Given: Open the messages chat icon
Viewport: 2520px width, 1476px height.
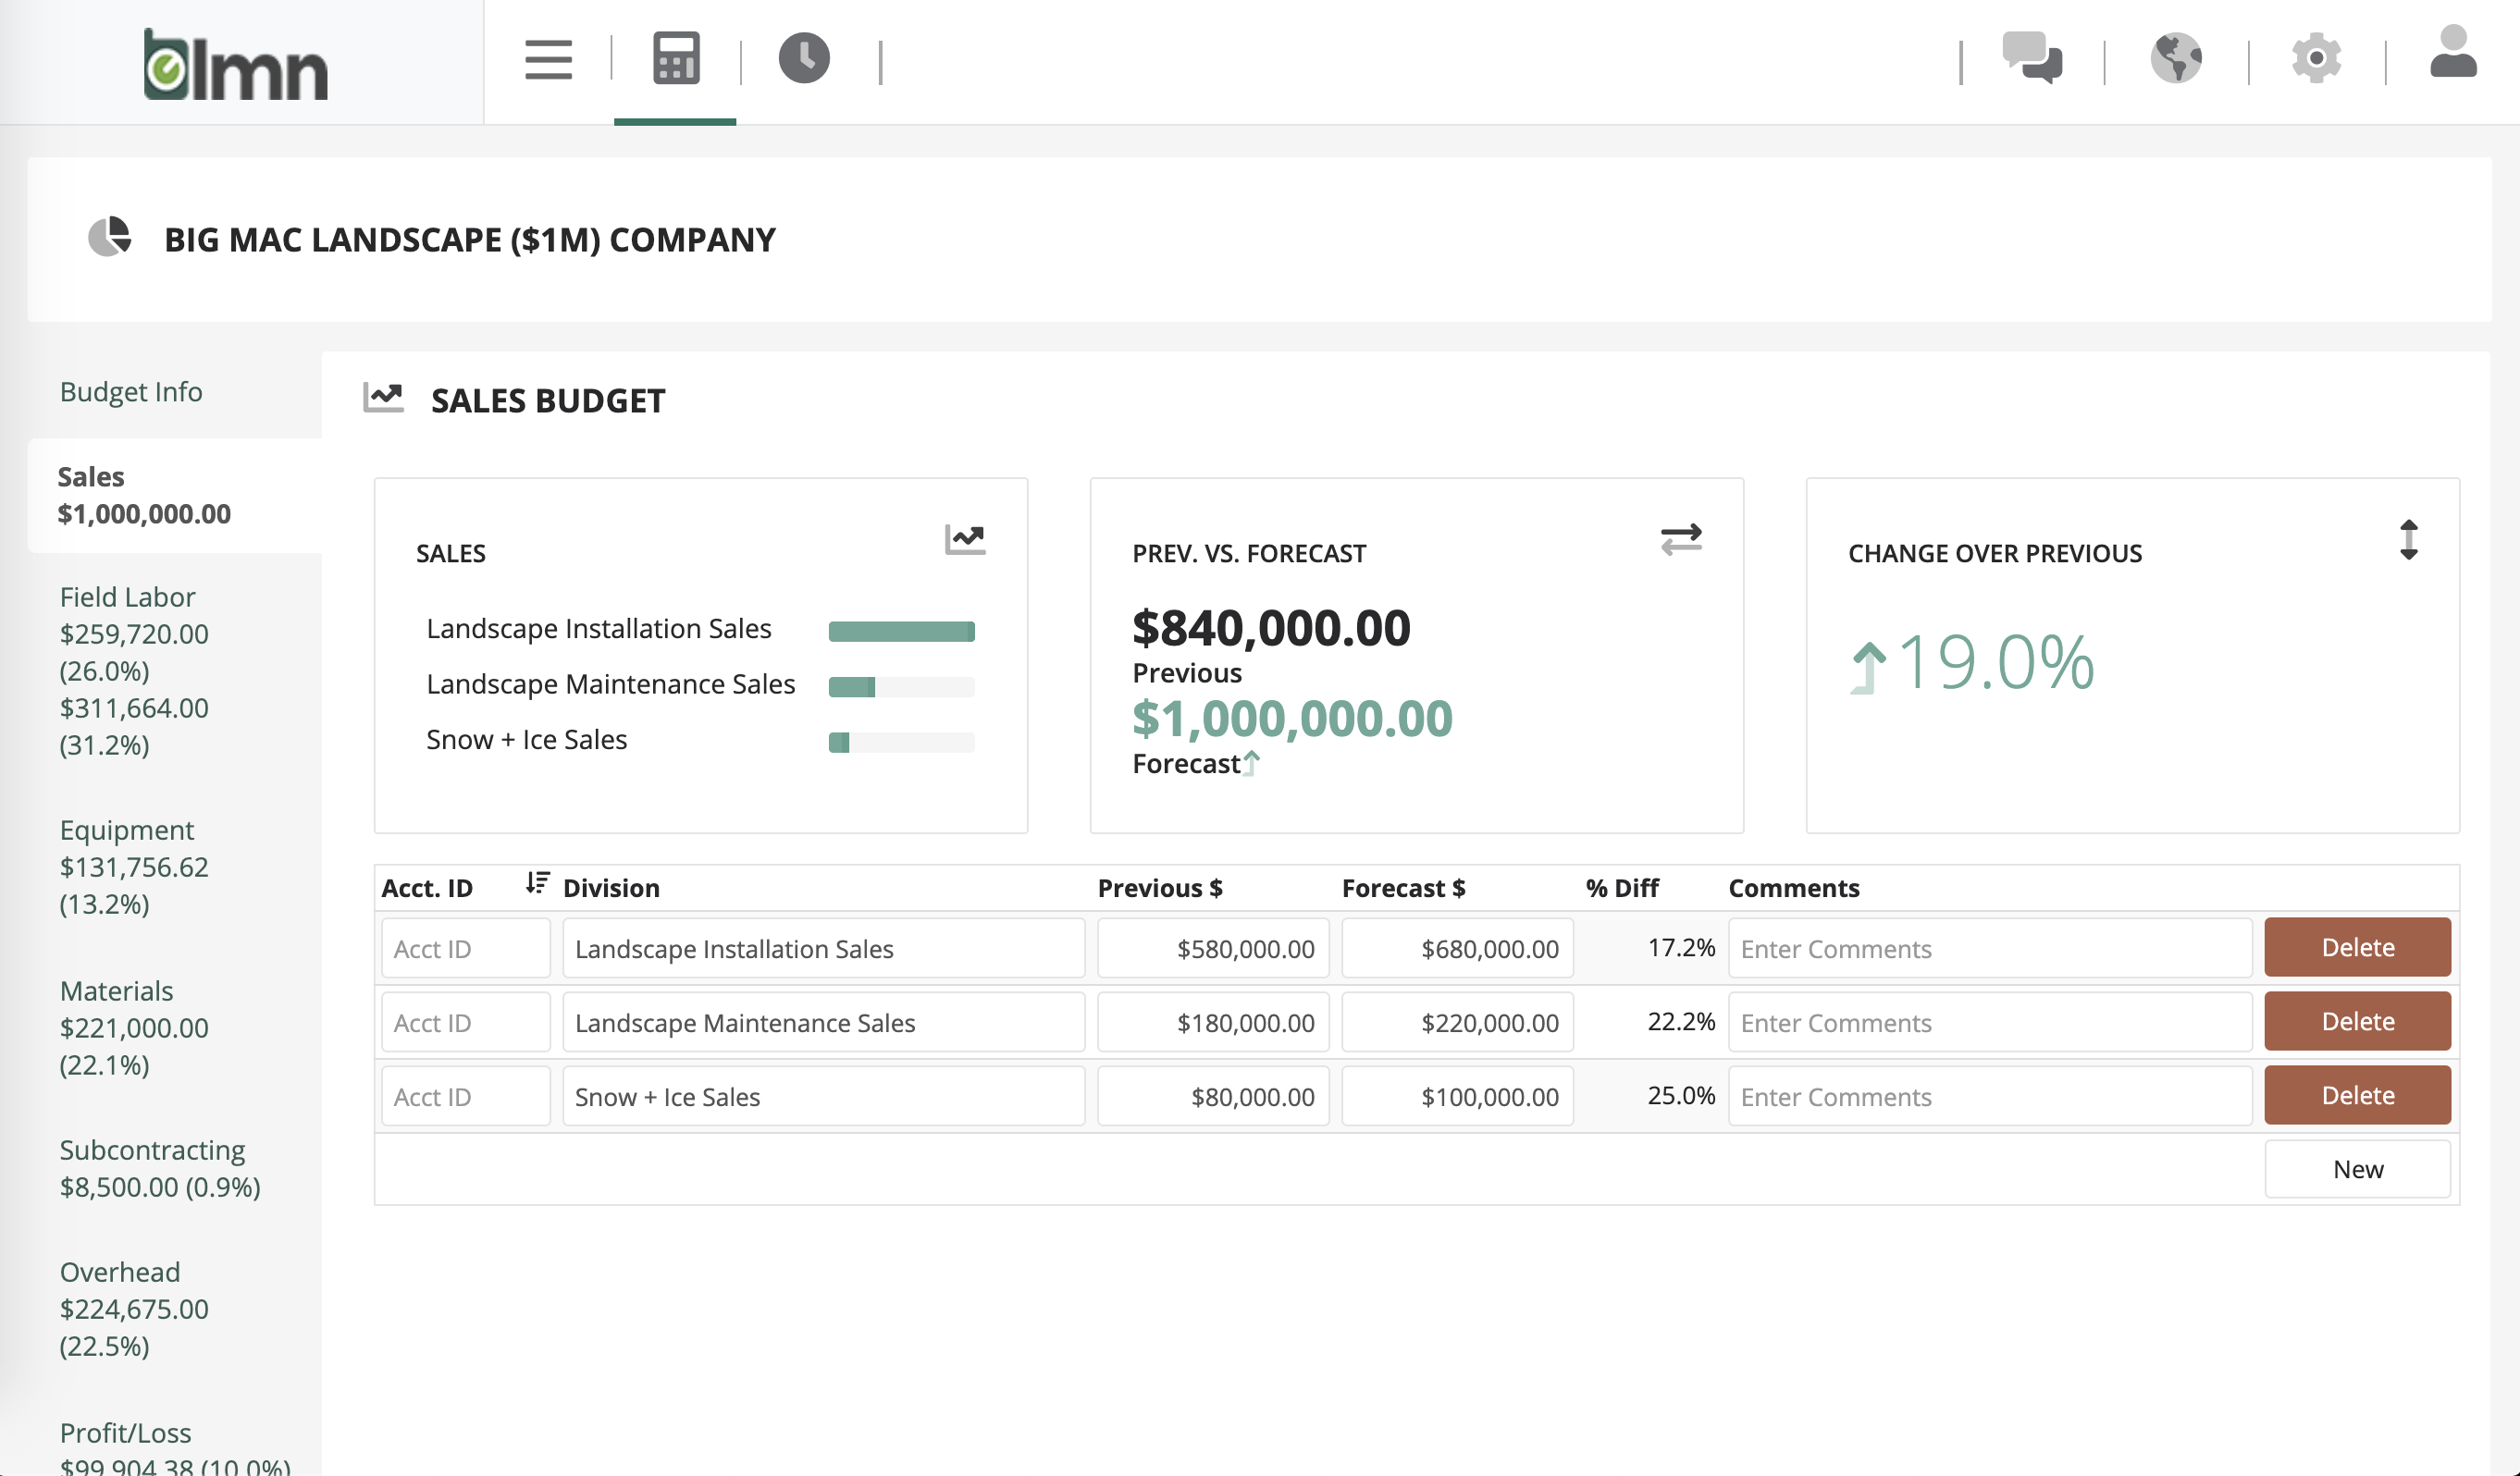Looking at the screenshot, I should 2035,59.
